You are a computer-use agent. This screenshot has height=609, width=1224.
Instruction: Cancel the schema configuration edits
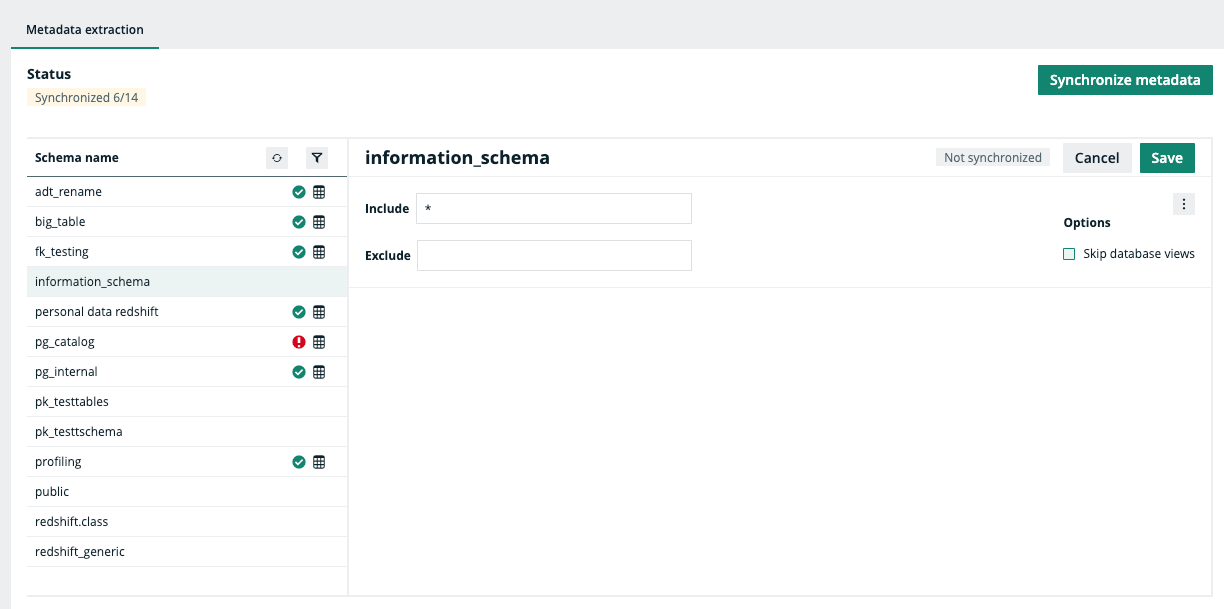[x=1097, y=158]
